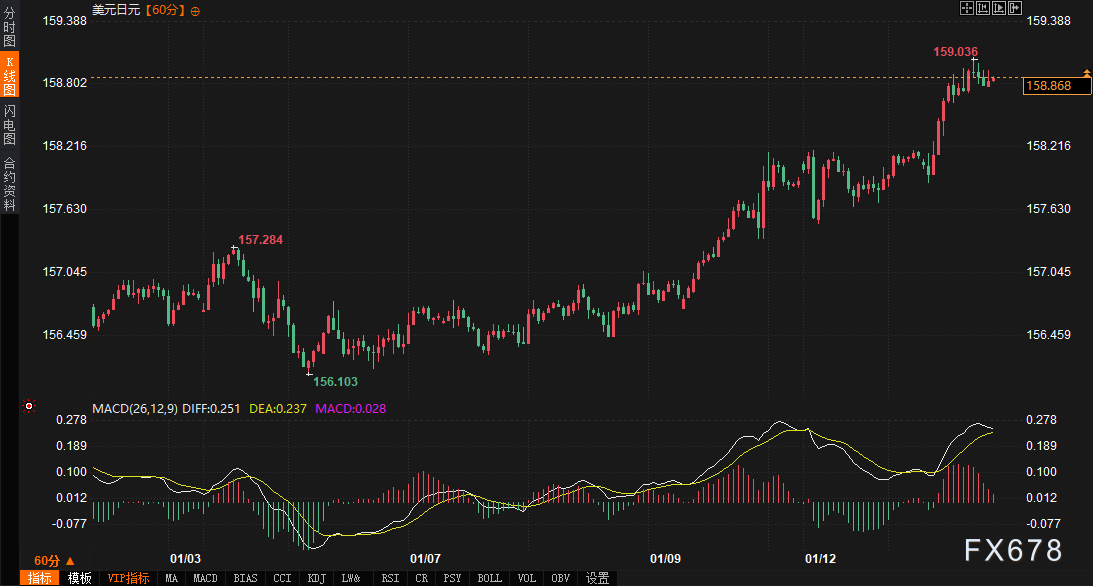Click the jump-to-start chart axis icon
The width and height of the screenshot is (1093, 586).
point(984,8)
